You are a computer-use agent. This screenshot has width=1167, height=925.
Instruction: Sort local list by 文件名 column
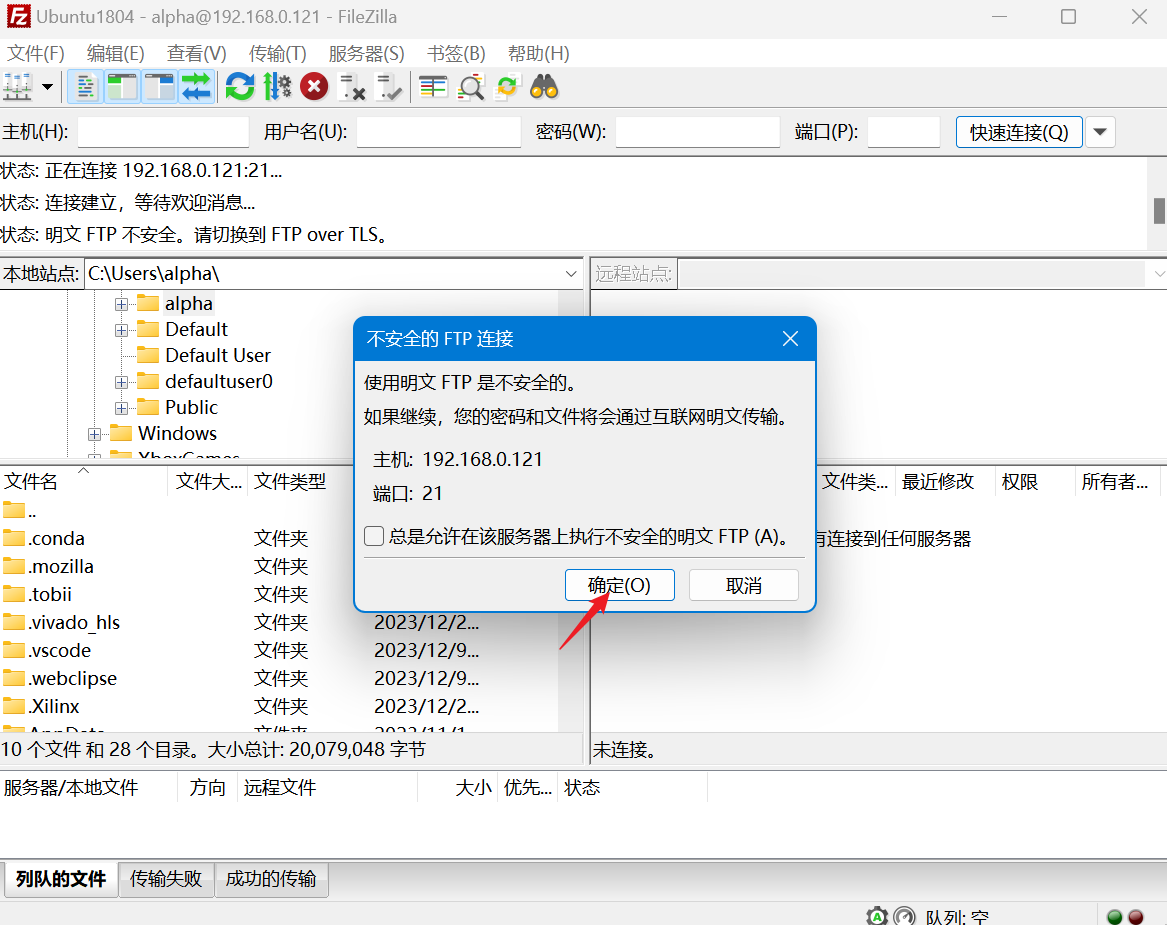[x=84, y=481]
